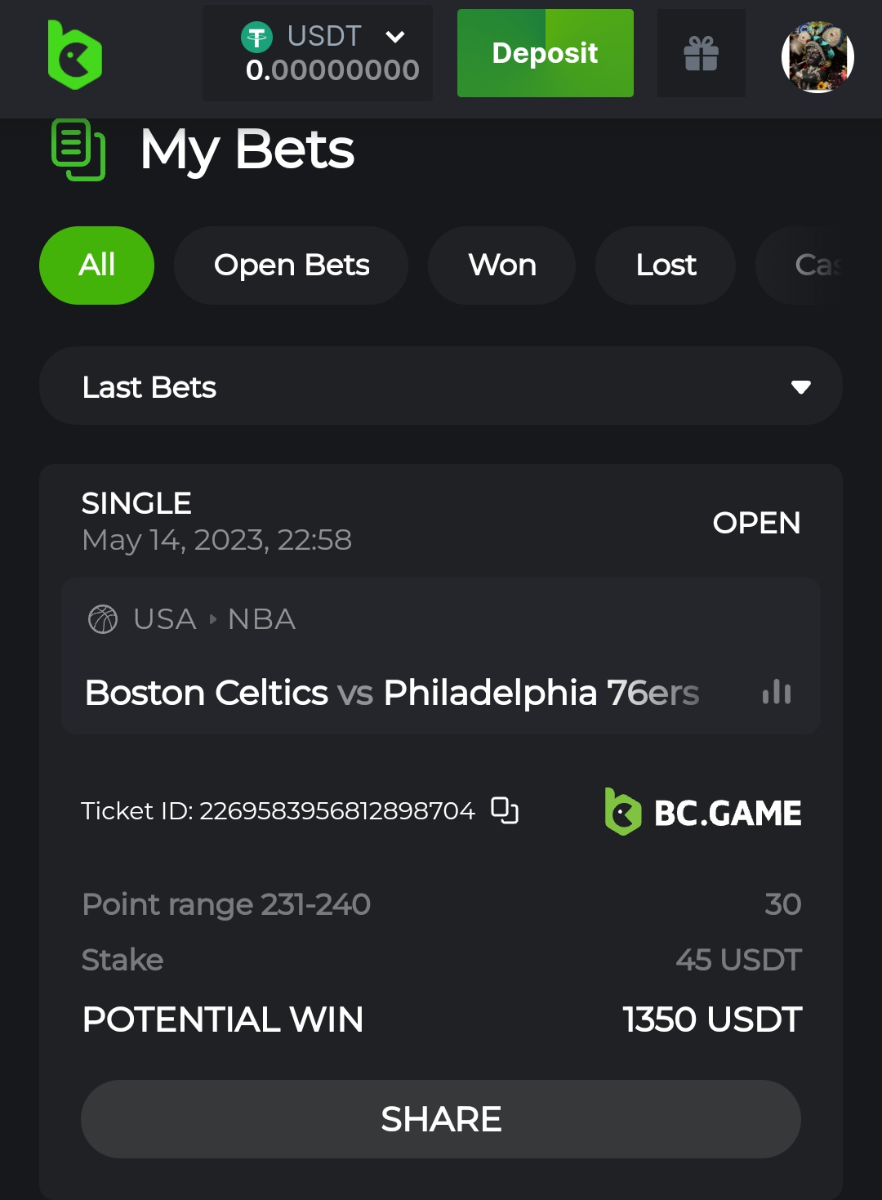Viewport: 882px width, 1200px height.
Task: Share this bet ticket
Action: point(440,1119)
